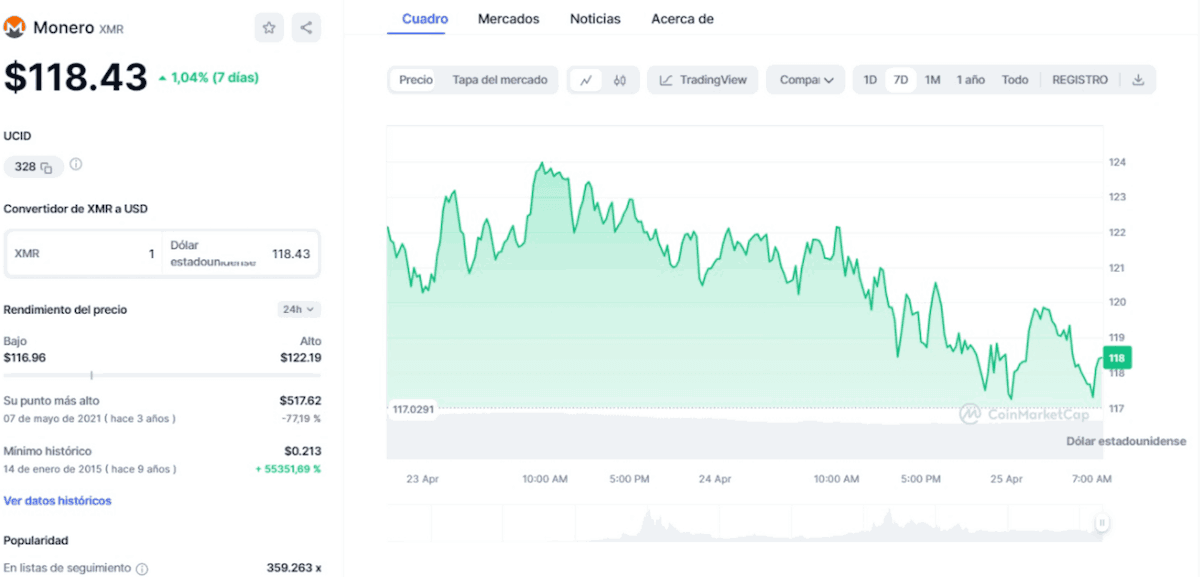
Task: Copy UCID 328 with copy icon
Action: tap(47, 167)
